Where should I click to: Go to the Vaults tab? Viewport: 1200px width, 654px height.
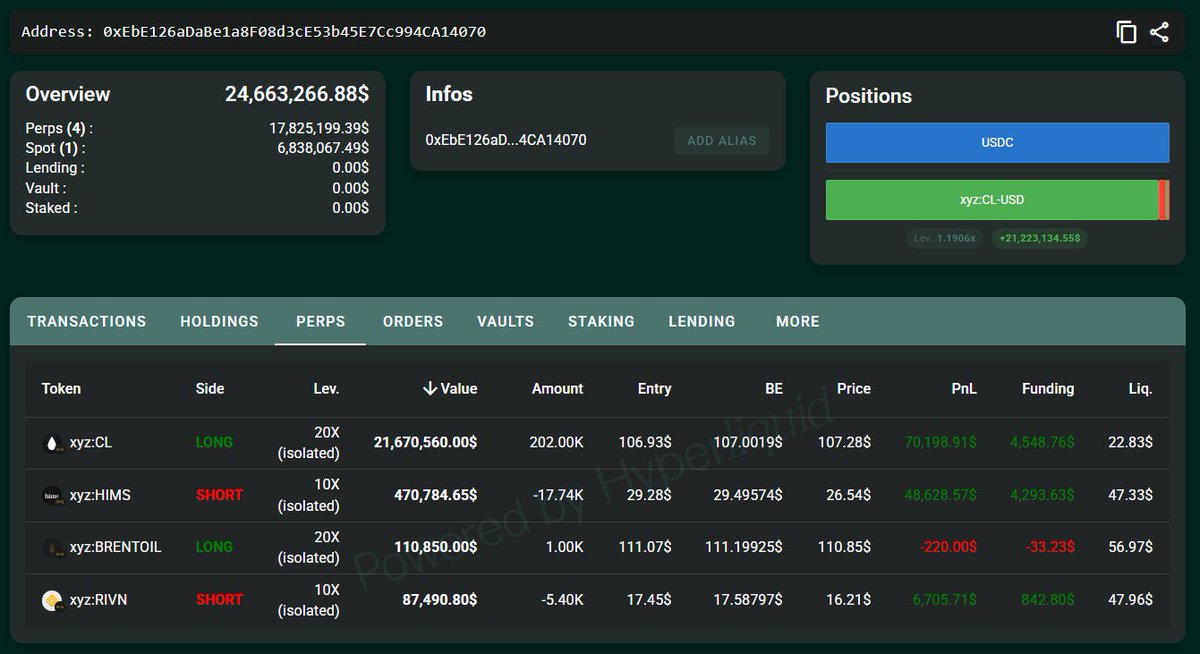click(x=505, y=322)
